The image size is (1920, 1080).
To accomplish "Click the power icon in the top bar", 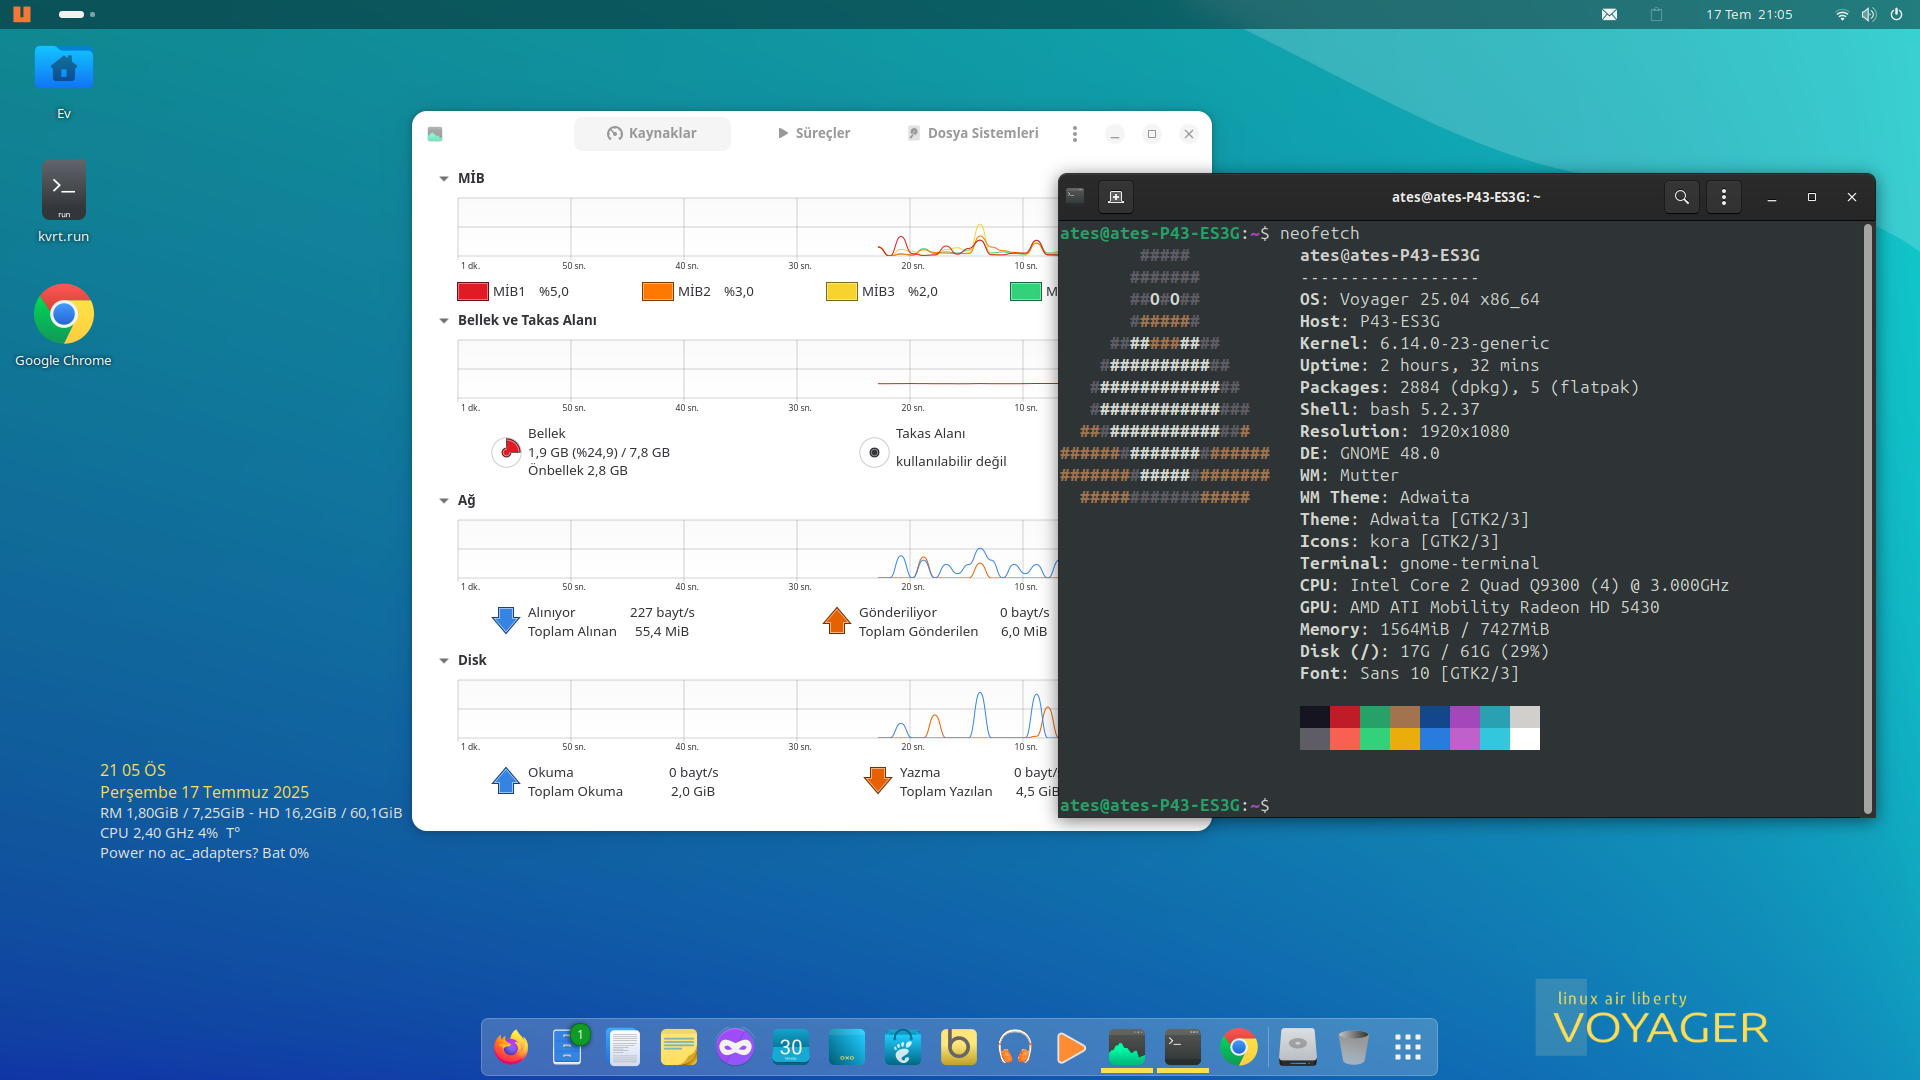I will tap(1896, 15).
